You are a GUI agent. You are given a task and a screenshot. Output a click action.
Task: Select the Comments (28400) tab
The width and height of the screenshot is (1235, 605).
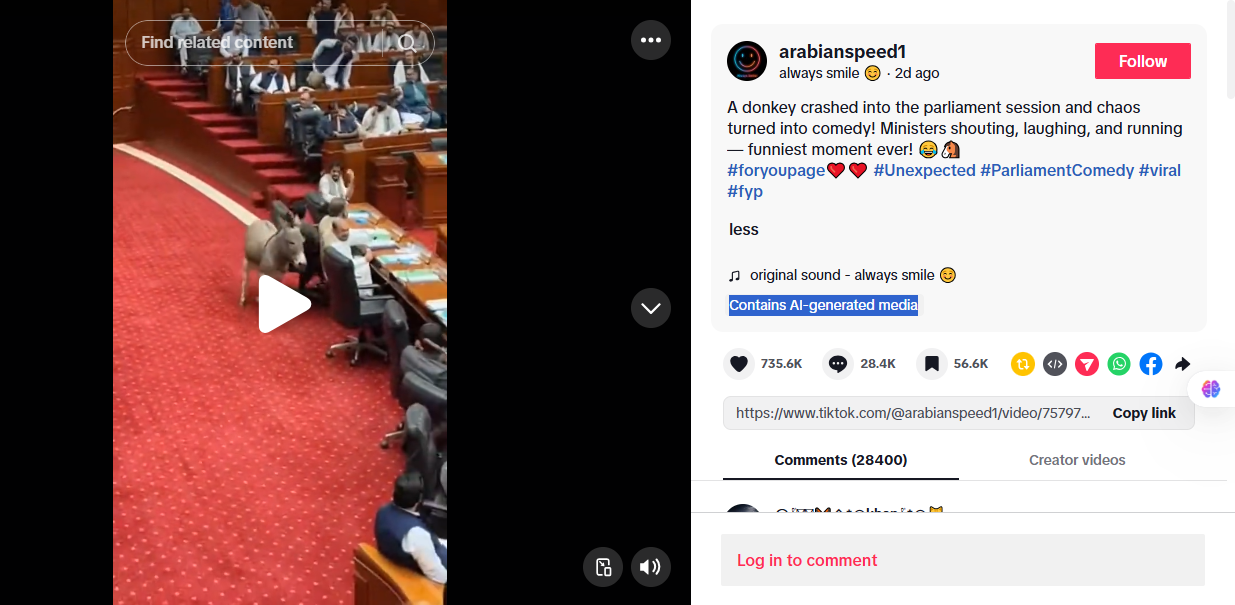841,460
